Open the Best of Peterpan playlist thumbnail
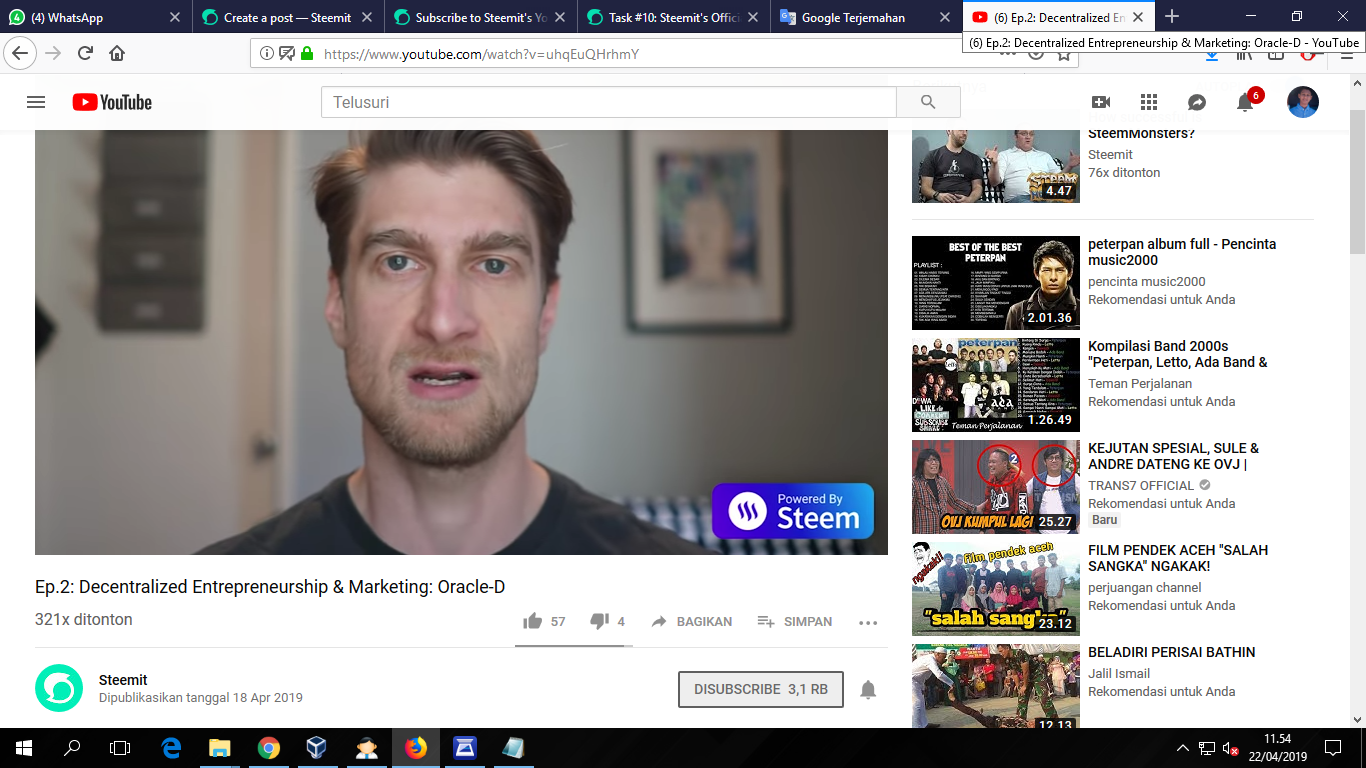This screenshot has width=1366, height=768. tap(996, 283)
